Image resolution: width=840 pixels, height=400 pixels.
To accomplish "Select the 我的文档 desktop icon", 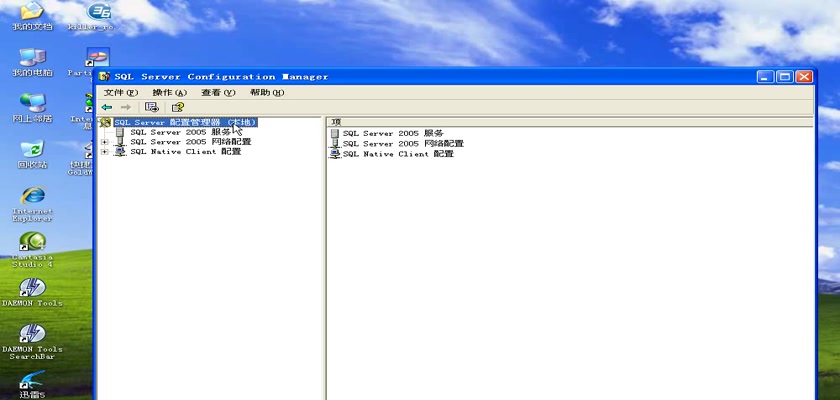I will click(33, 16).
